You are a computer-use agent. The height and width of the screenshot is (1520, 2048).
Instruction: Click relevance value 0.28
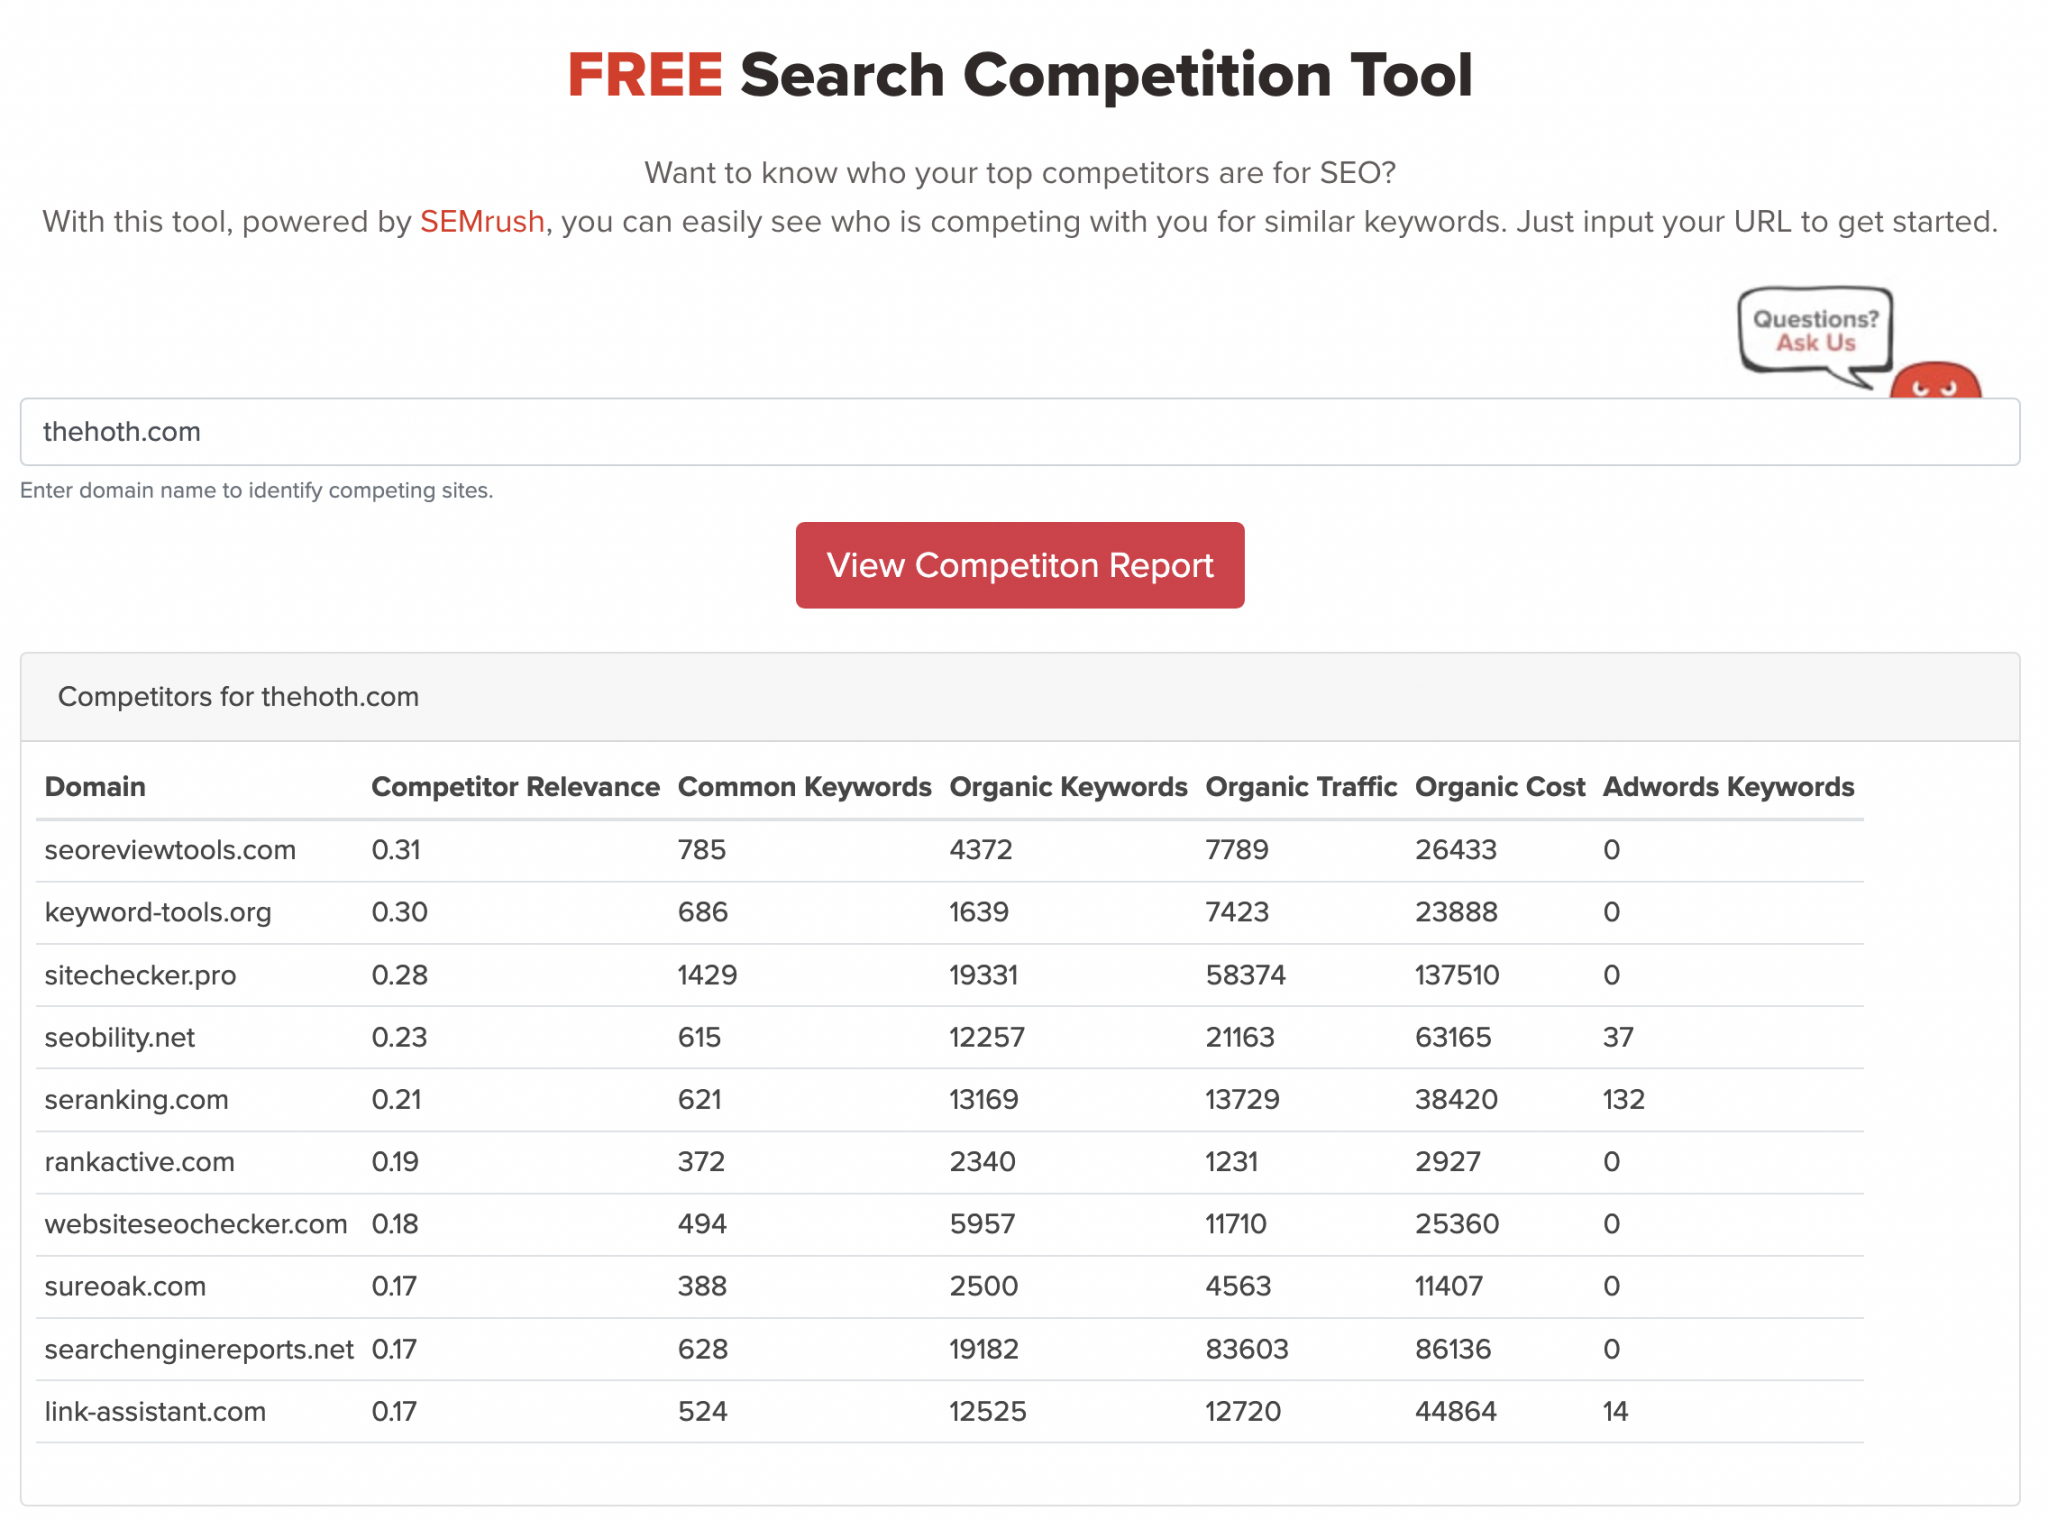[x=399, y=975]
